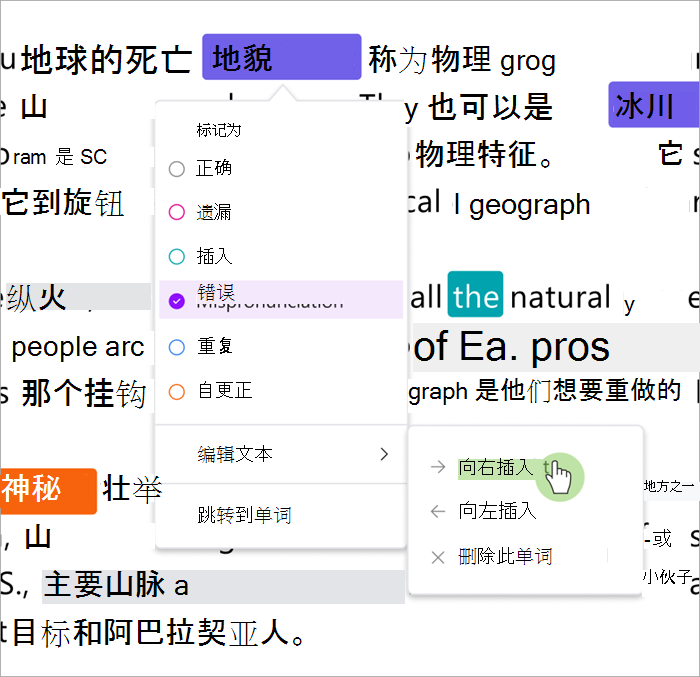This screenshot has width=700, height=677.
Task: Click the text 是他们想要重做的
Action: tap(577, 391)
